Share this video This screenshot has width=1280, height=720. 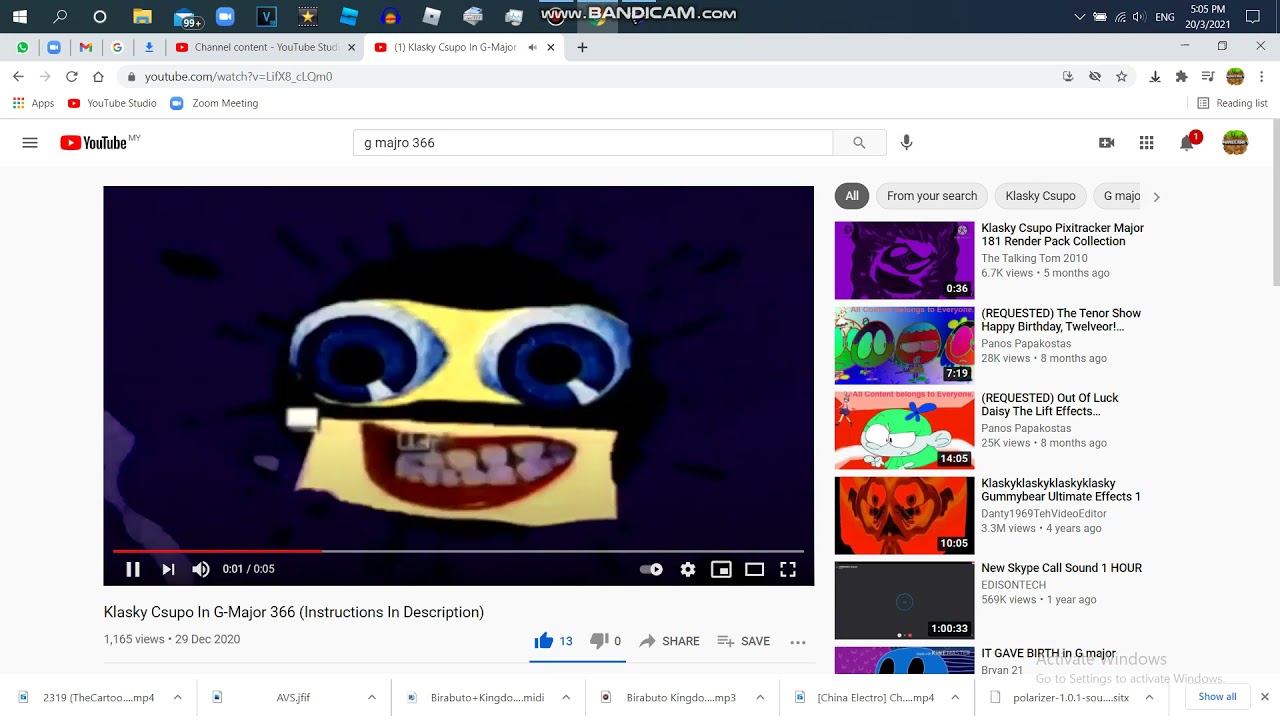pos(669,641)
